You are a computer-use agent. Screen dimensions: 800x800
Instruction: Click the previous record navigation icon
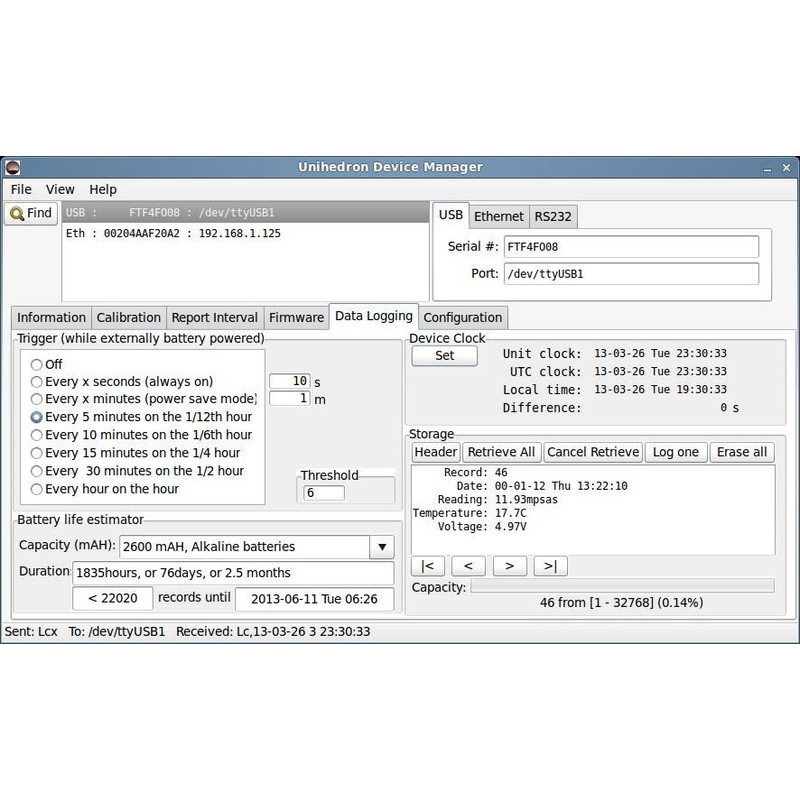coord(468,565)
